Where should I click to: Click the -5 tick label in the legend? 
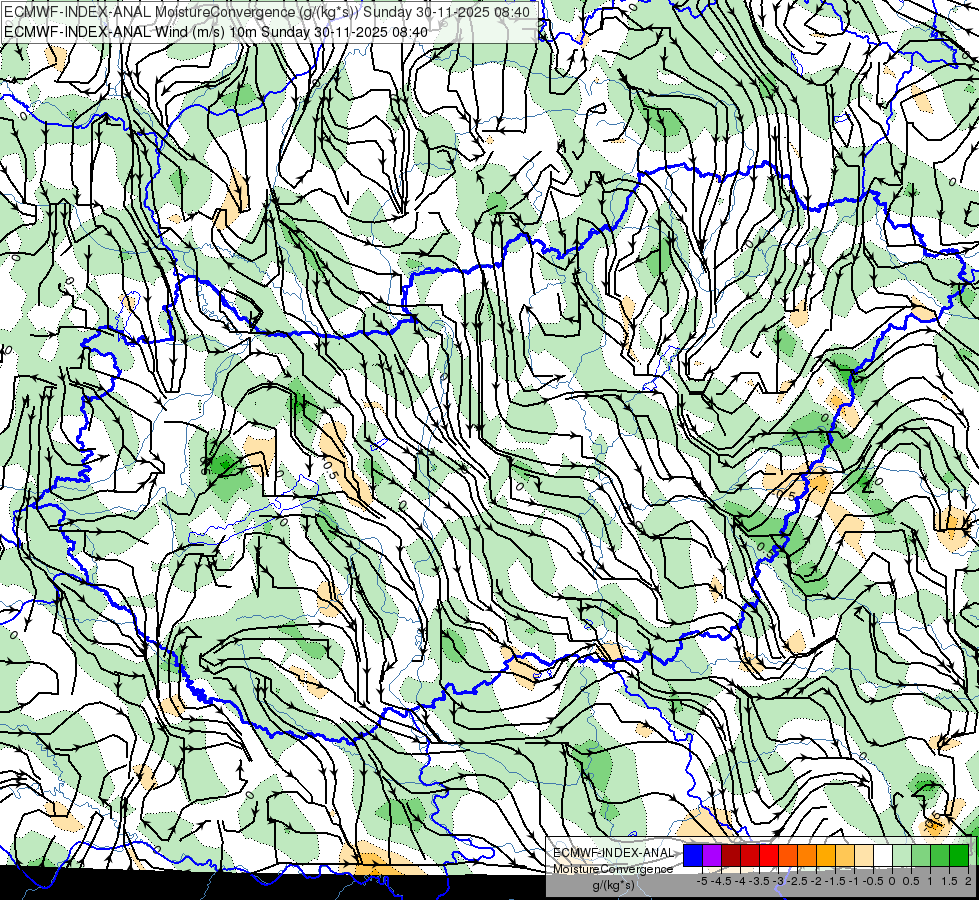point(702,881)
